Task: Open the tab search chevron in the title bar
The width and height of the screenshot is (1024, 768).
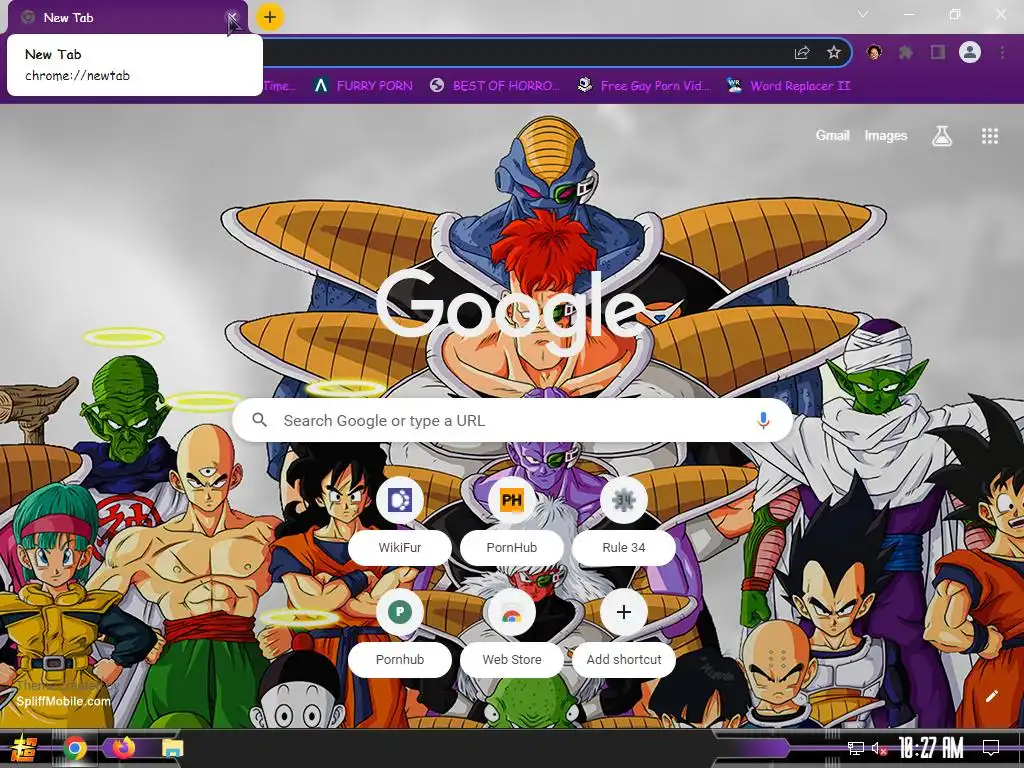Action: [x=863, y=14]
